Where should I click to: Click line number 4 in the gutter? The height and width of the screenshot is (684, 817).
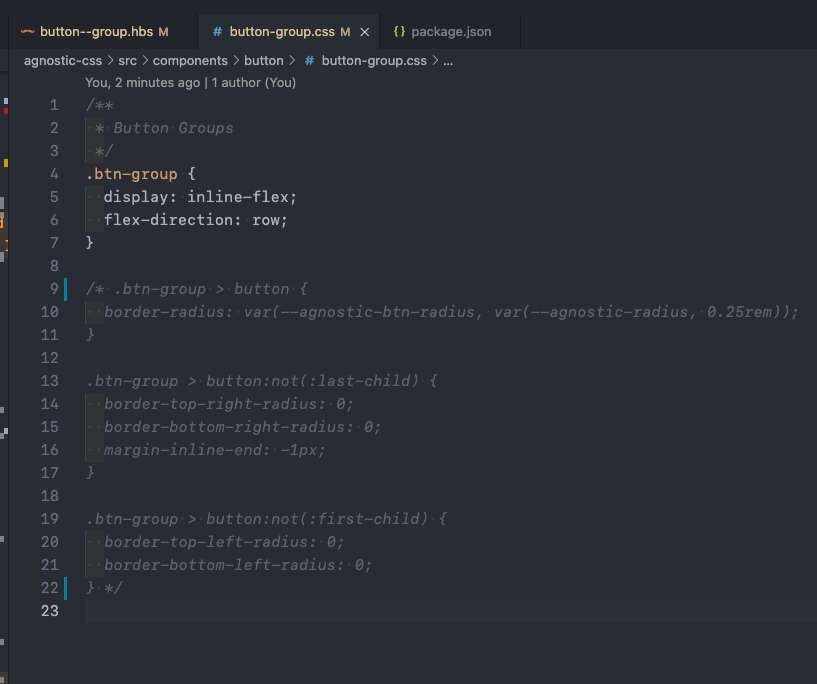54,174
